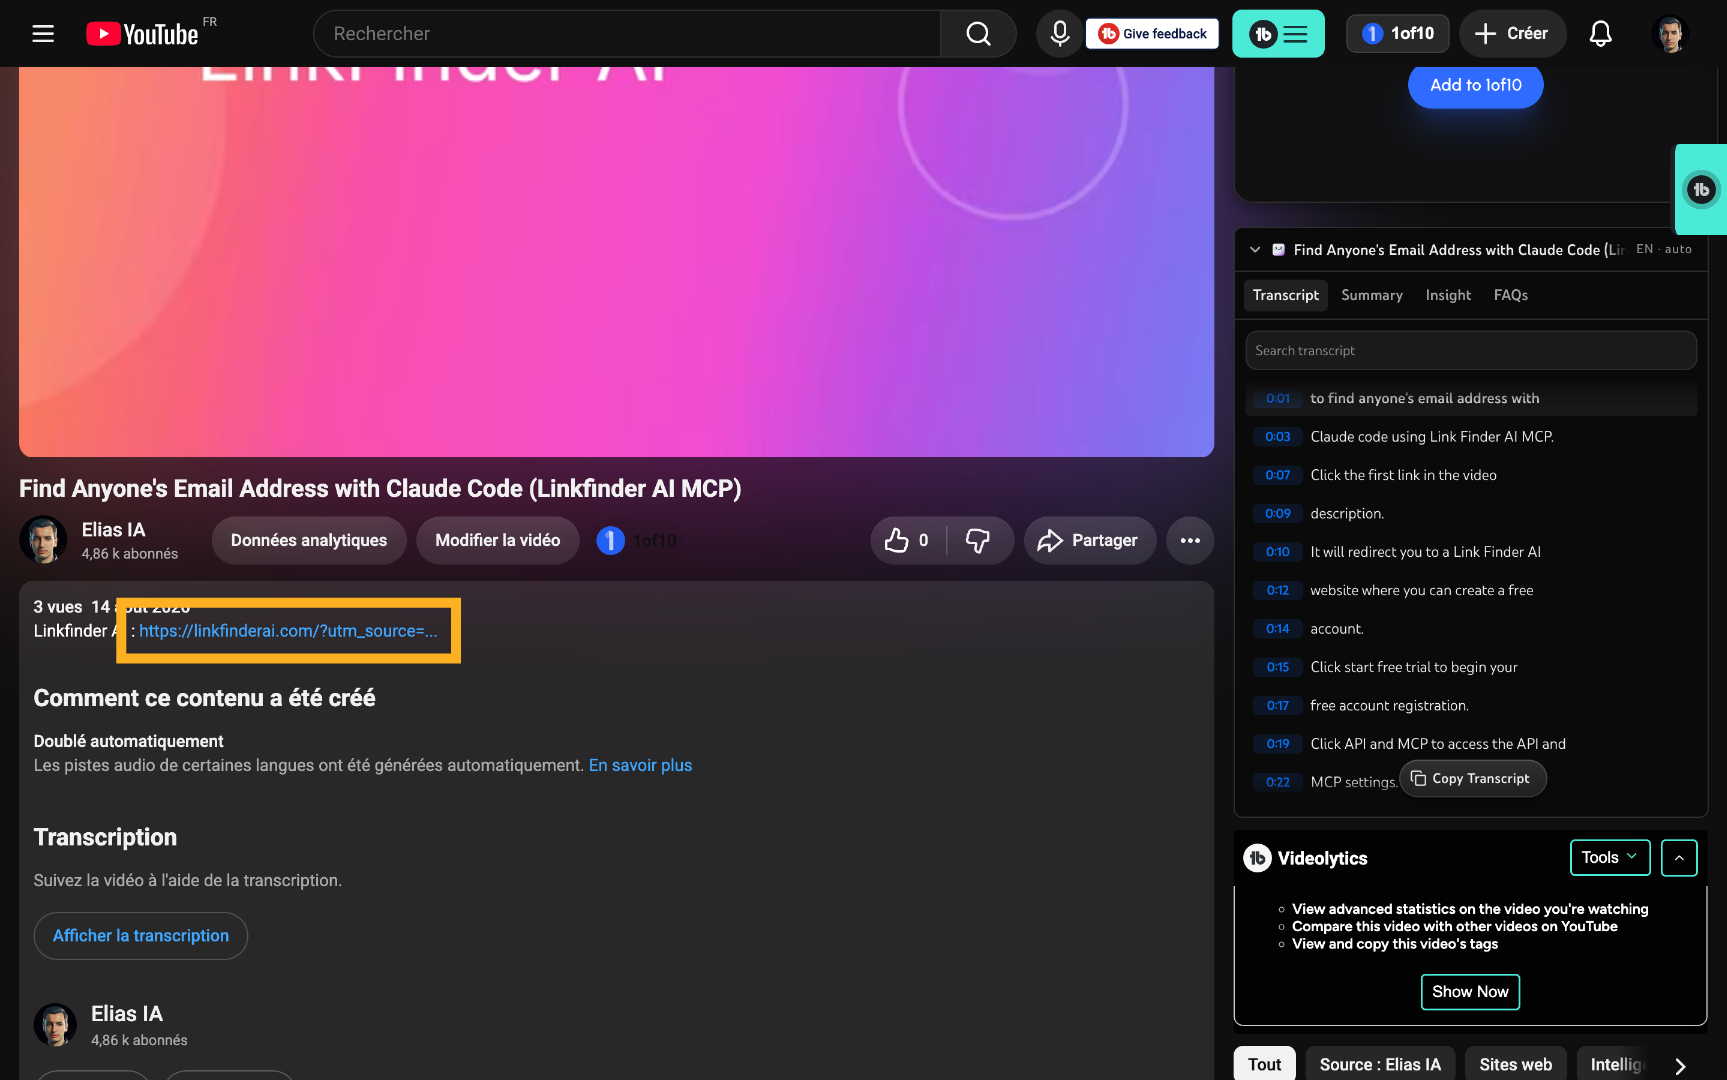
Task: Share the video with Partager
Action: point(1089,541)
